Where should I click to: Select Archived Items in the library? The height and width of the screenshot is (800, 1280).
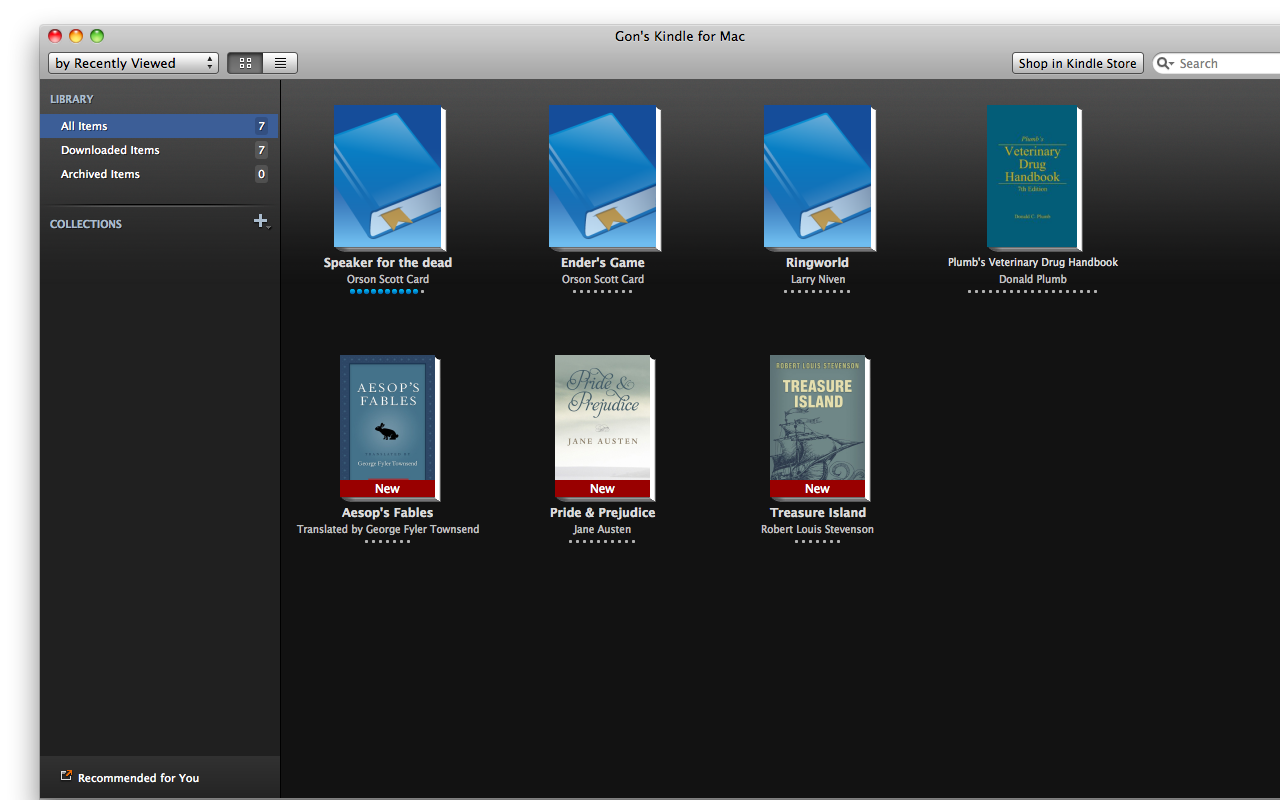[159, 174]
